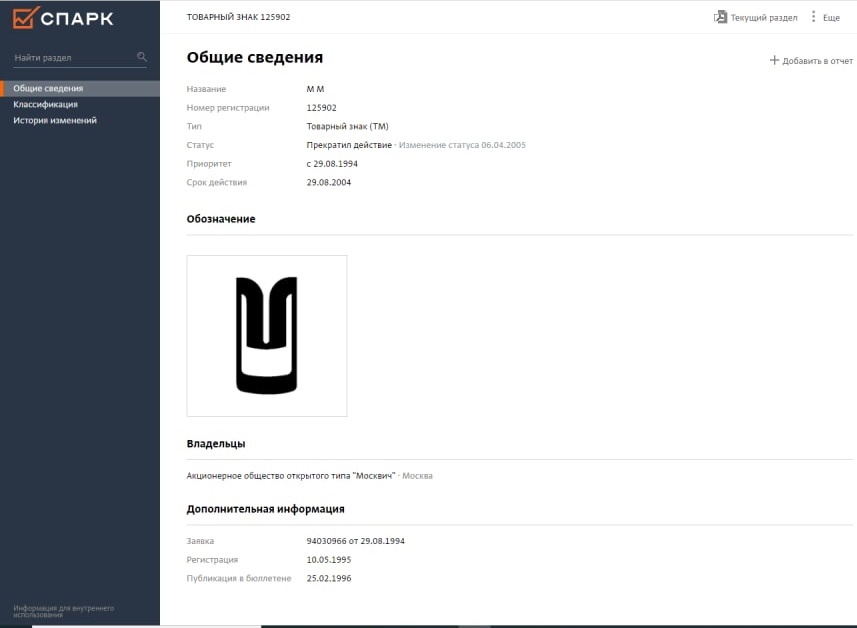Click the export icon beside Текущий раздел
The width and height of the screenshot is (857, 628).
720,17
